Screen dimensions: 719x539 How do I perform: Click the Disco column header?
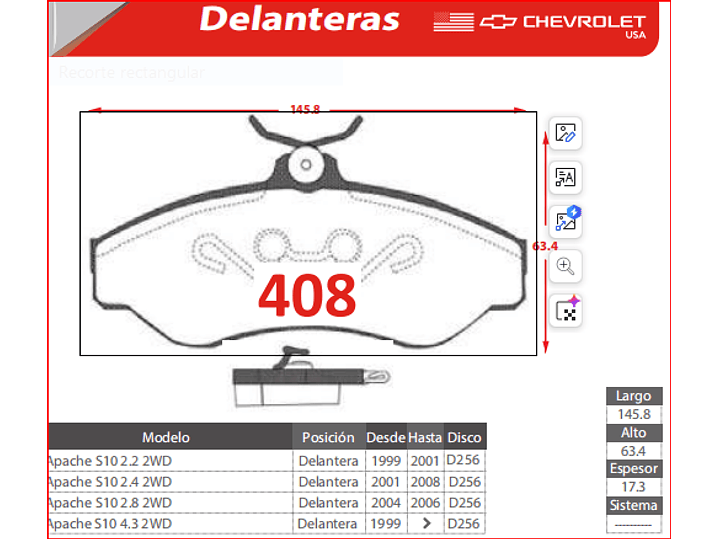[x=464, y=437]
